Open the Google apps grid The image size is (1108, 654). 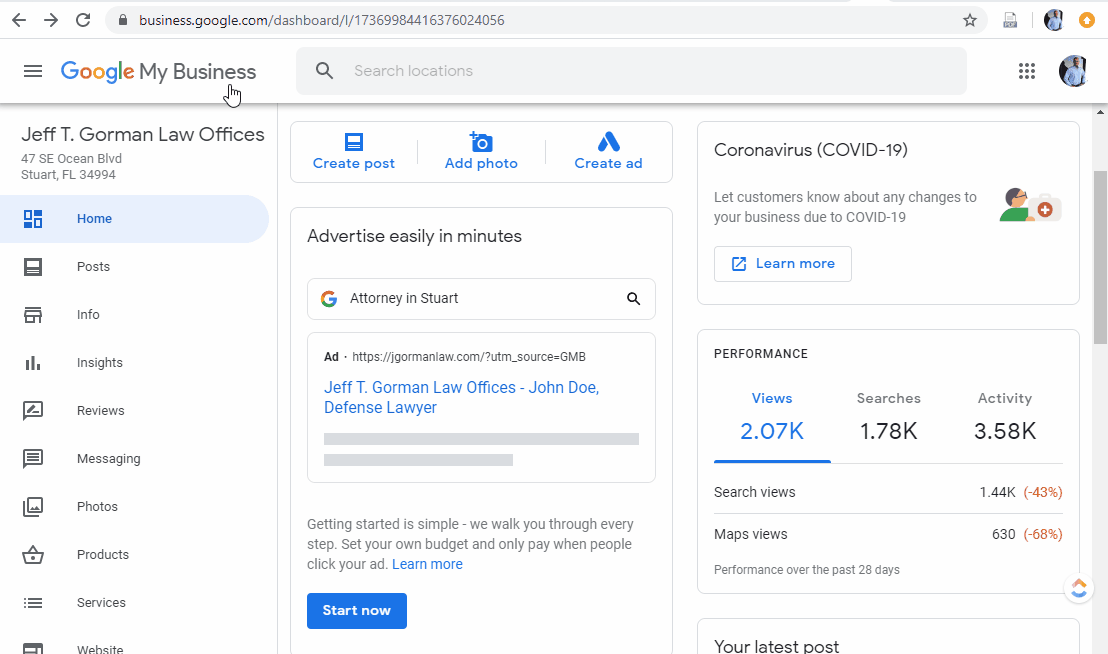1026,71
